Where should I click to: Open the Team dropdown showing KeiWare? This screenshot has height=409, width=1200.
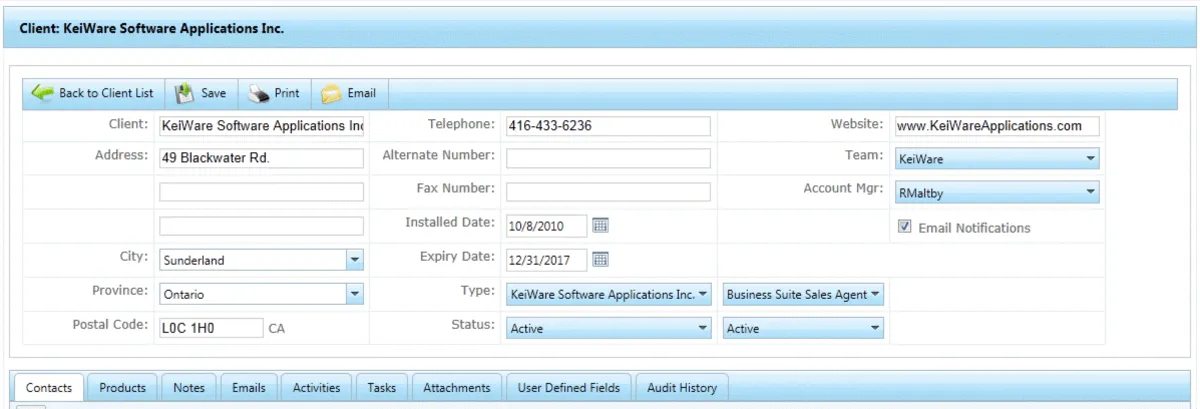(1091, 158)
